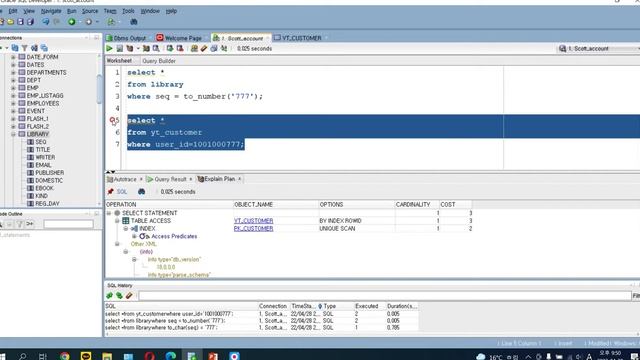Click the Run Script toolbar icon
The height and width of the screenshot is (360, 640).
[120, 49]
